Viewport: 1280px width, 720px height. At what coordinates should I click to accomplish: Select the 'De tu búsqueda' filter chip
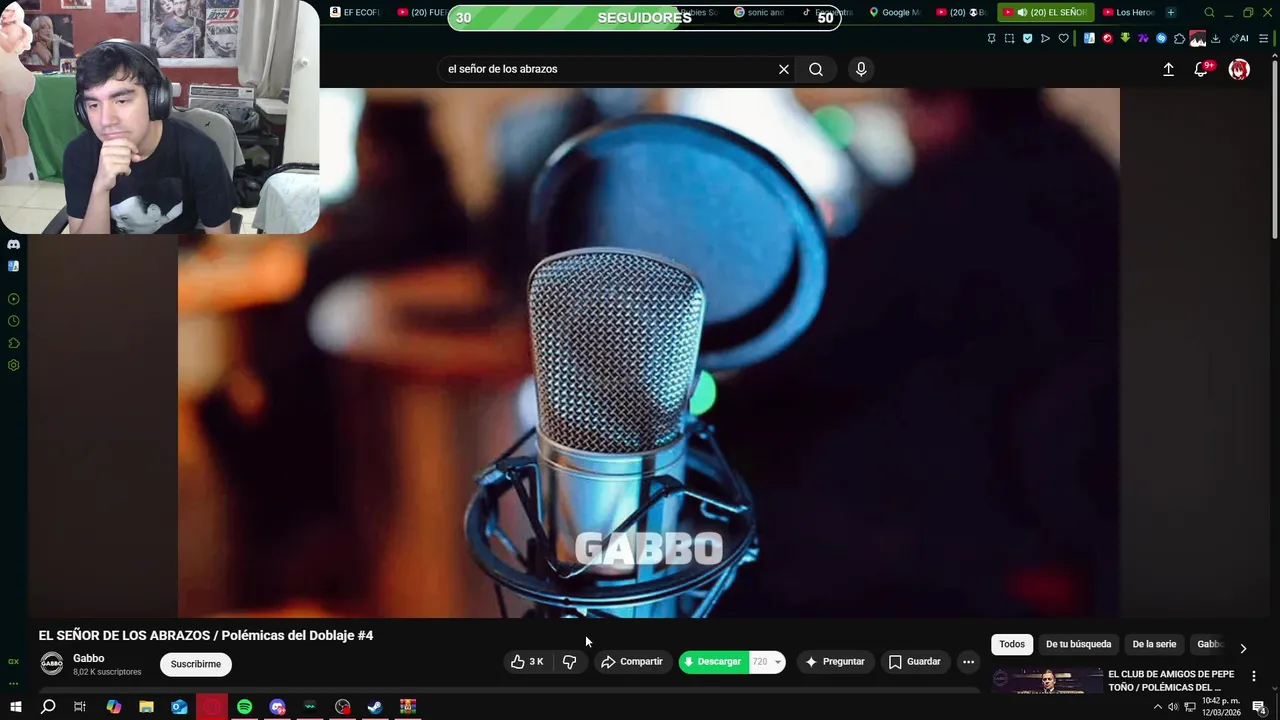click(x=1078, y=645)
